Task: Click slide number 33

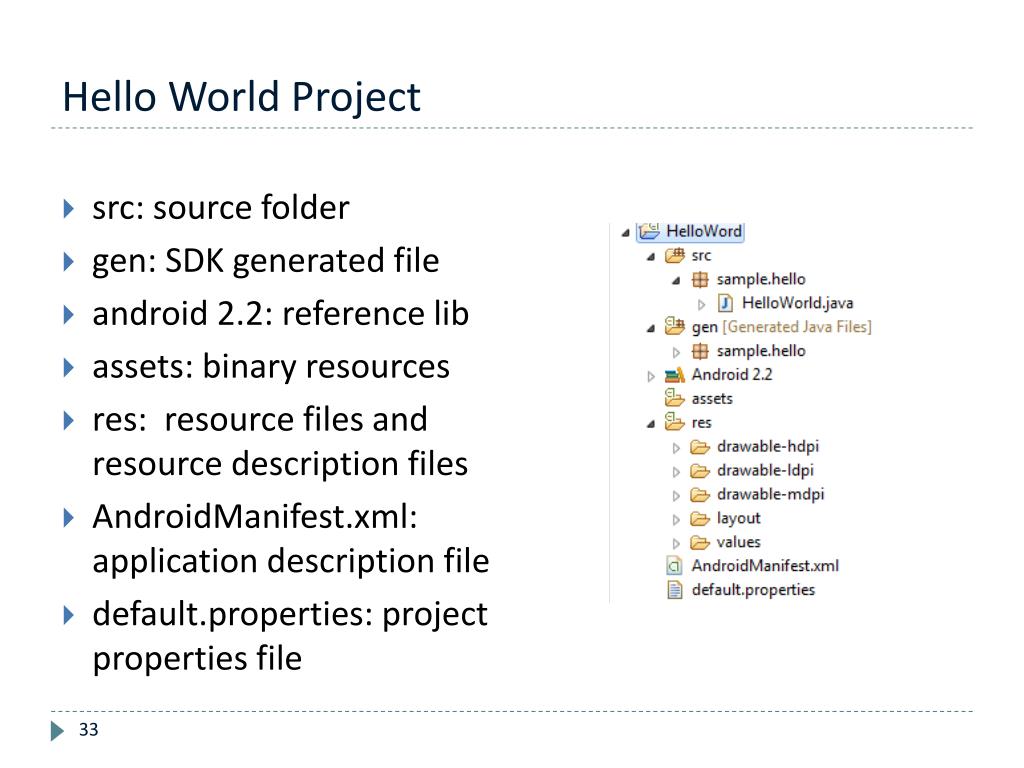Action: coord(88,729)
